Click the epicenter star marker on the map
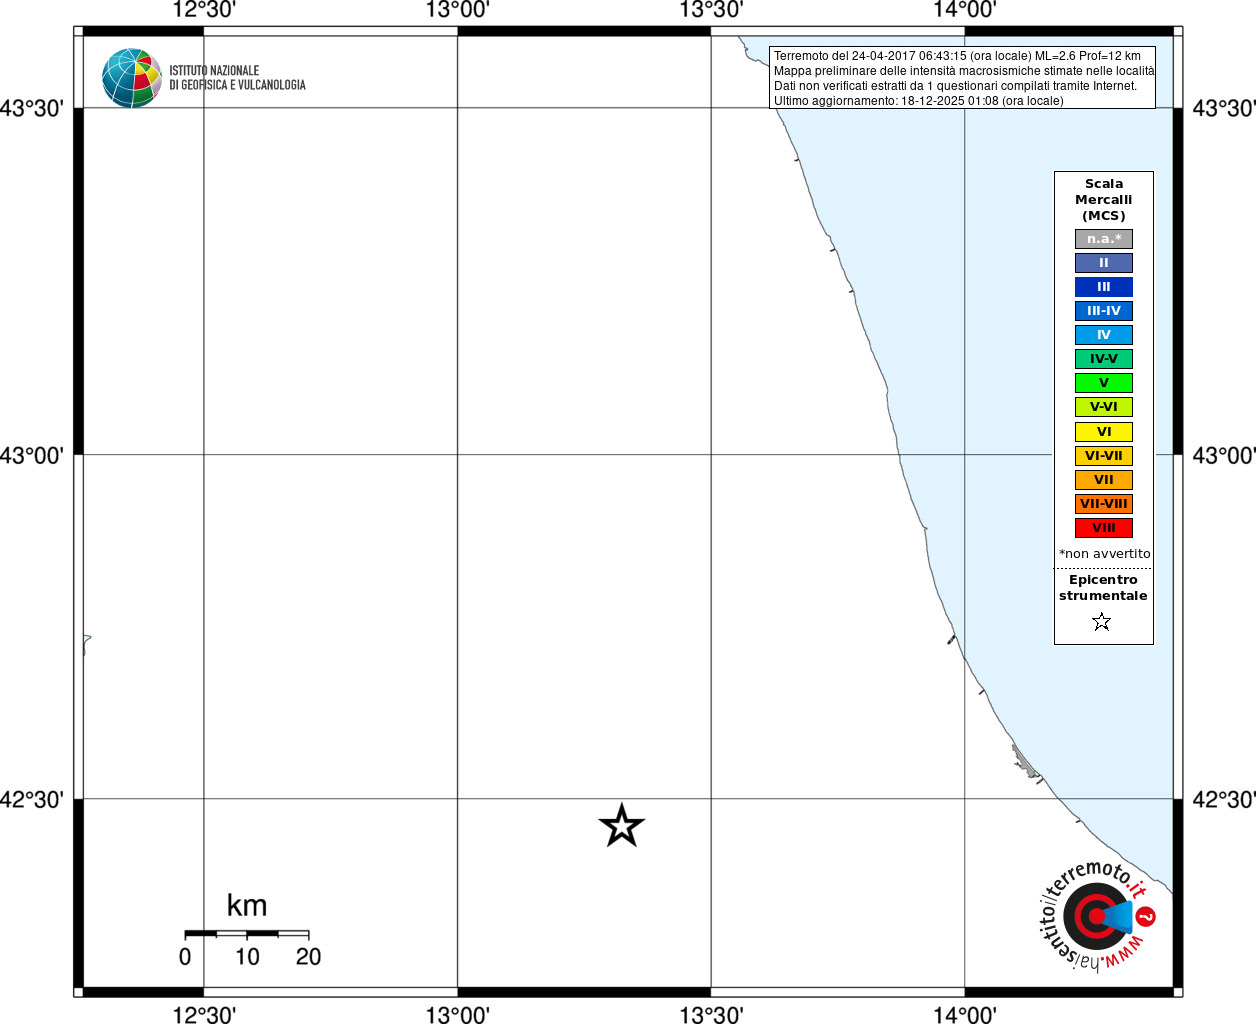This screenshot has width=1256, height=1024. coord(622,826)
